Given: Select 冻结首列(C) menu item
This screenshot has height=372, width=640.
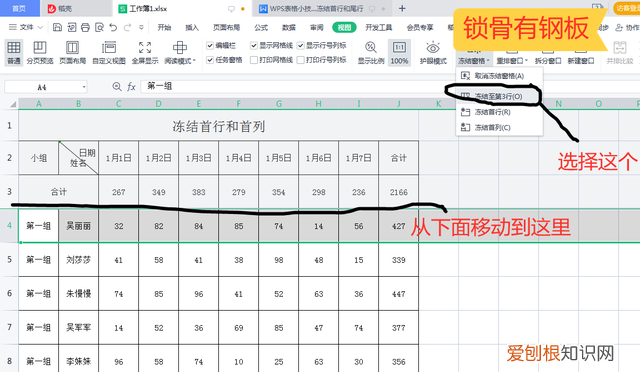Looking at the screenshot, I should pos(499,127).
